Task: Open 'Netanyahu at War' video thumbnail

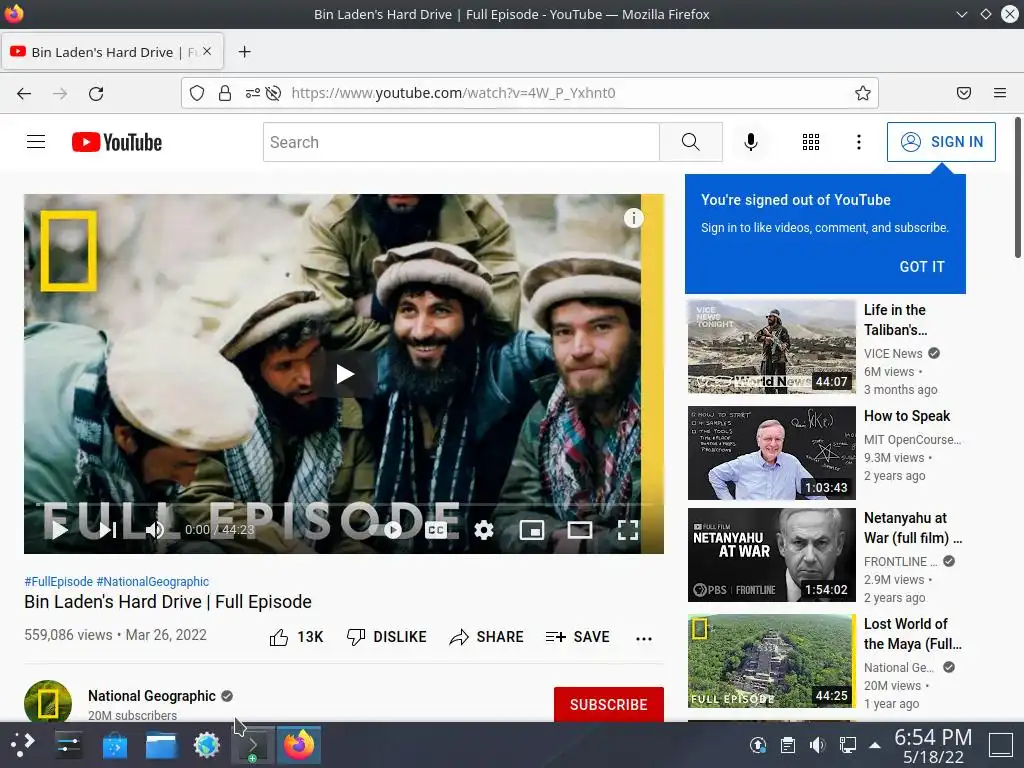Action: tap(771, 555)
